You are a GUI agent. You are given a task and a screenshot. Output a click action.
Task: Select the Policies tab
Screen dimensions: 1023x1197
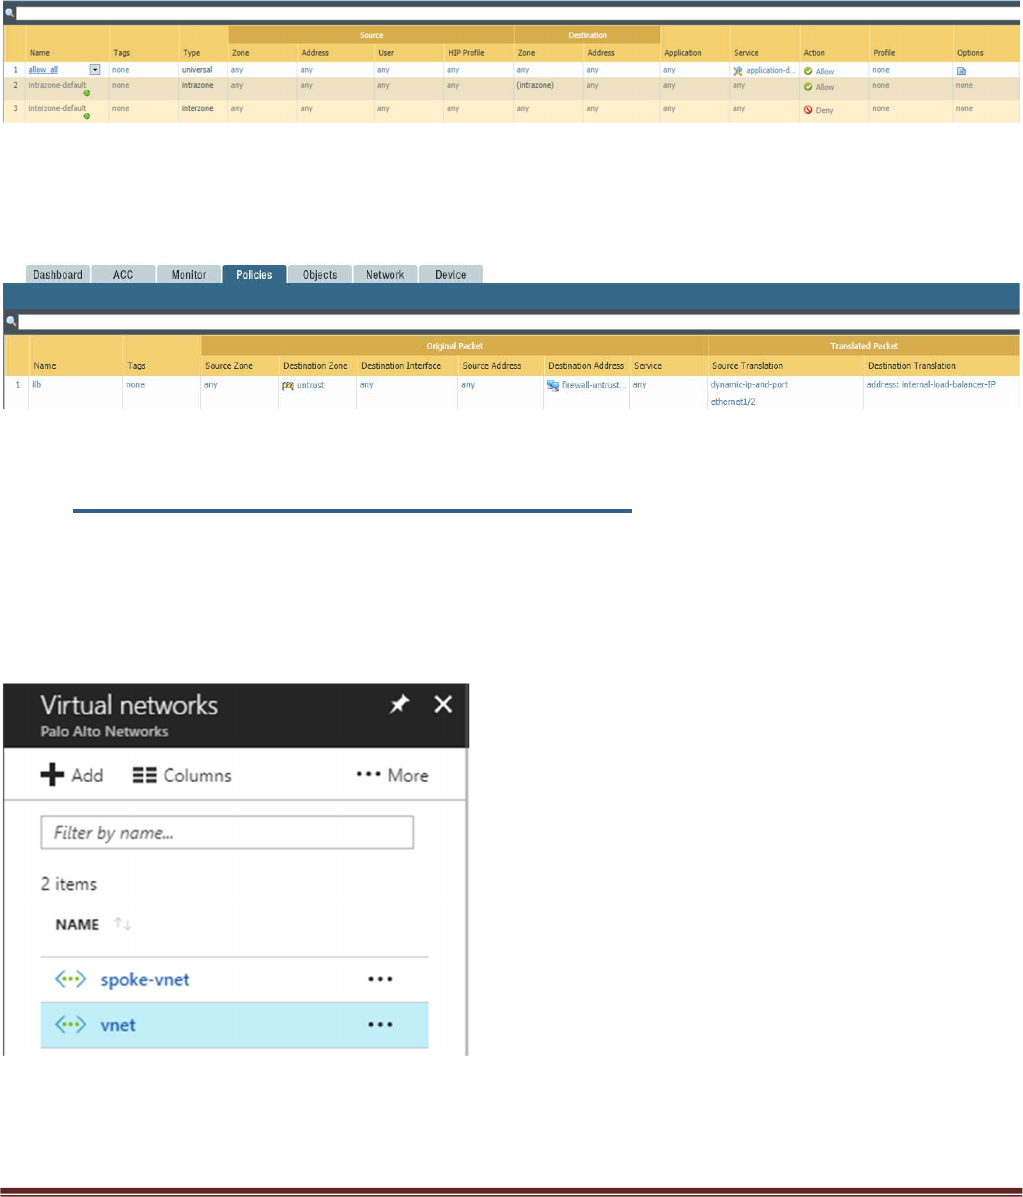[x=254, y=274]
